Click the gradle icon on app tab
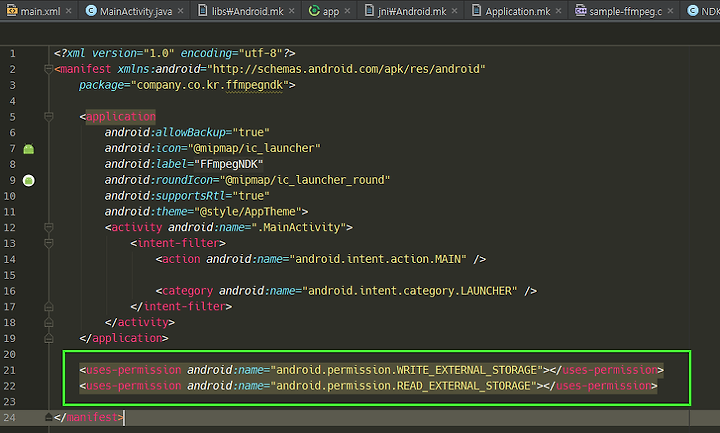Viewport: 720px width, 433px height. pos(314,11)
